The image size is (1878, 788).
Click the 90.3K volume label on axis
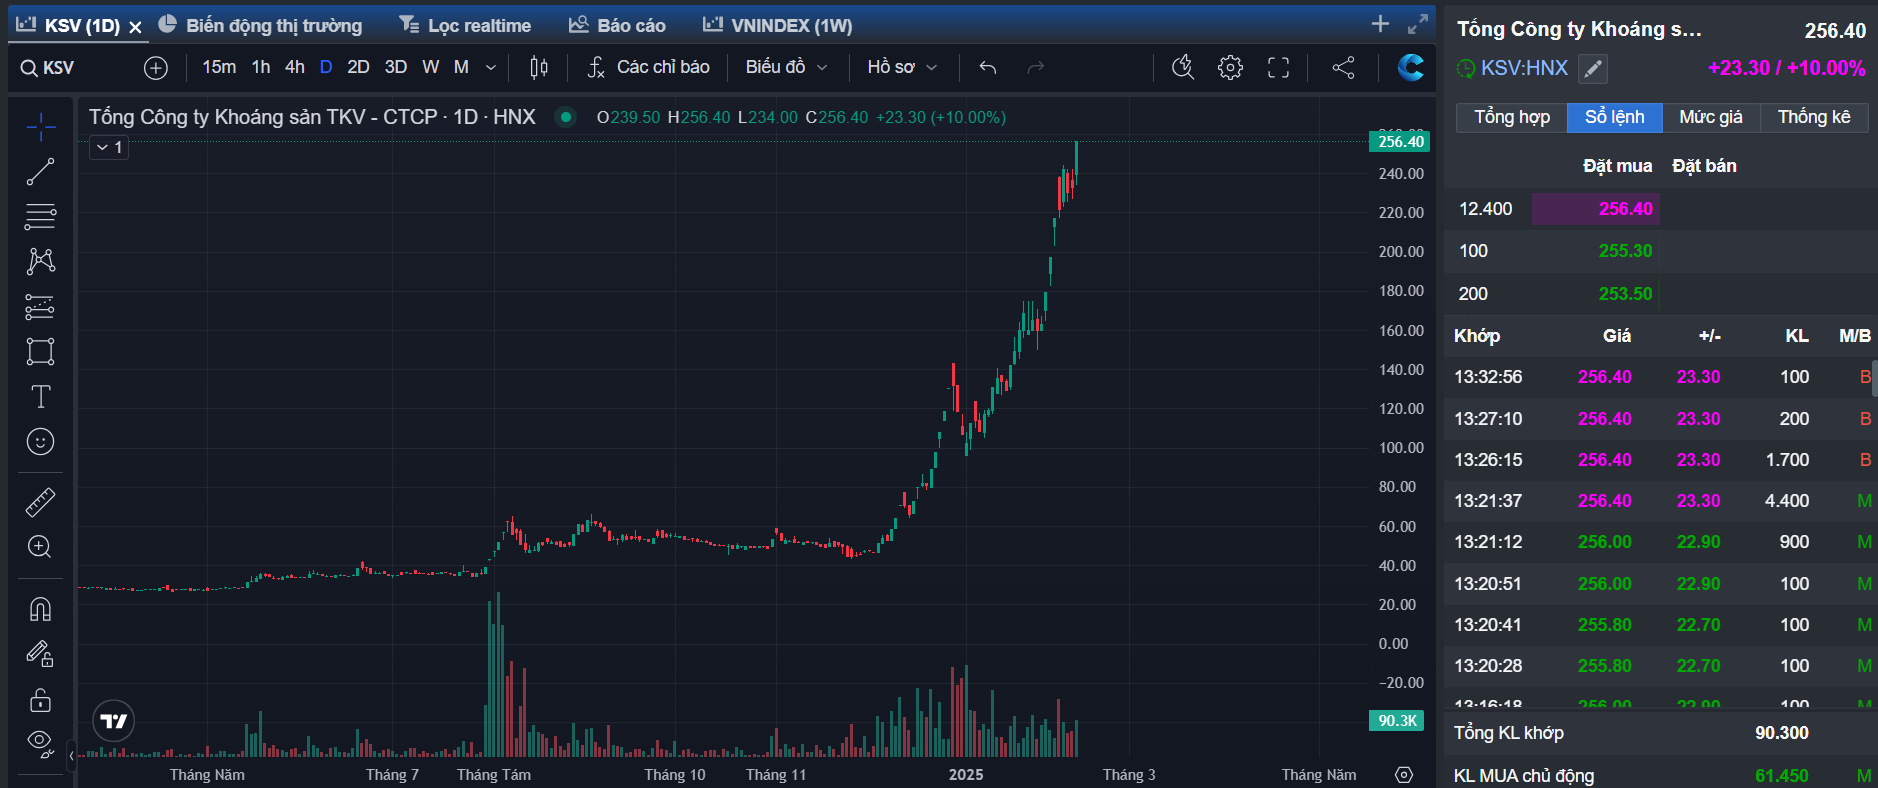coord(1396,721)
